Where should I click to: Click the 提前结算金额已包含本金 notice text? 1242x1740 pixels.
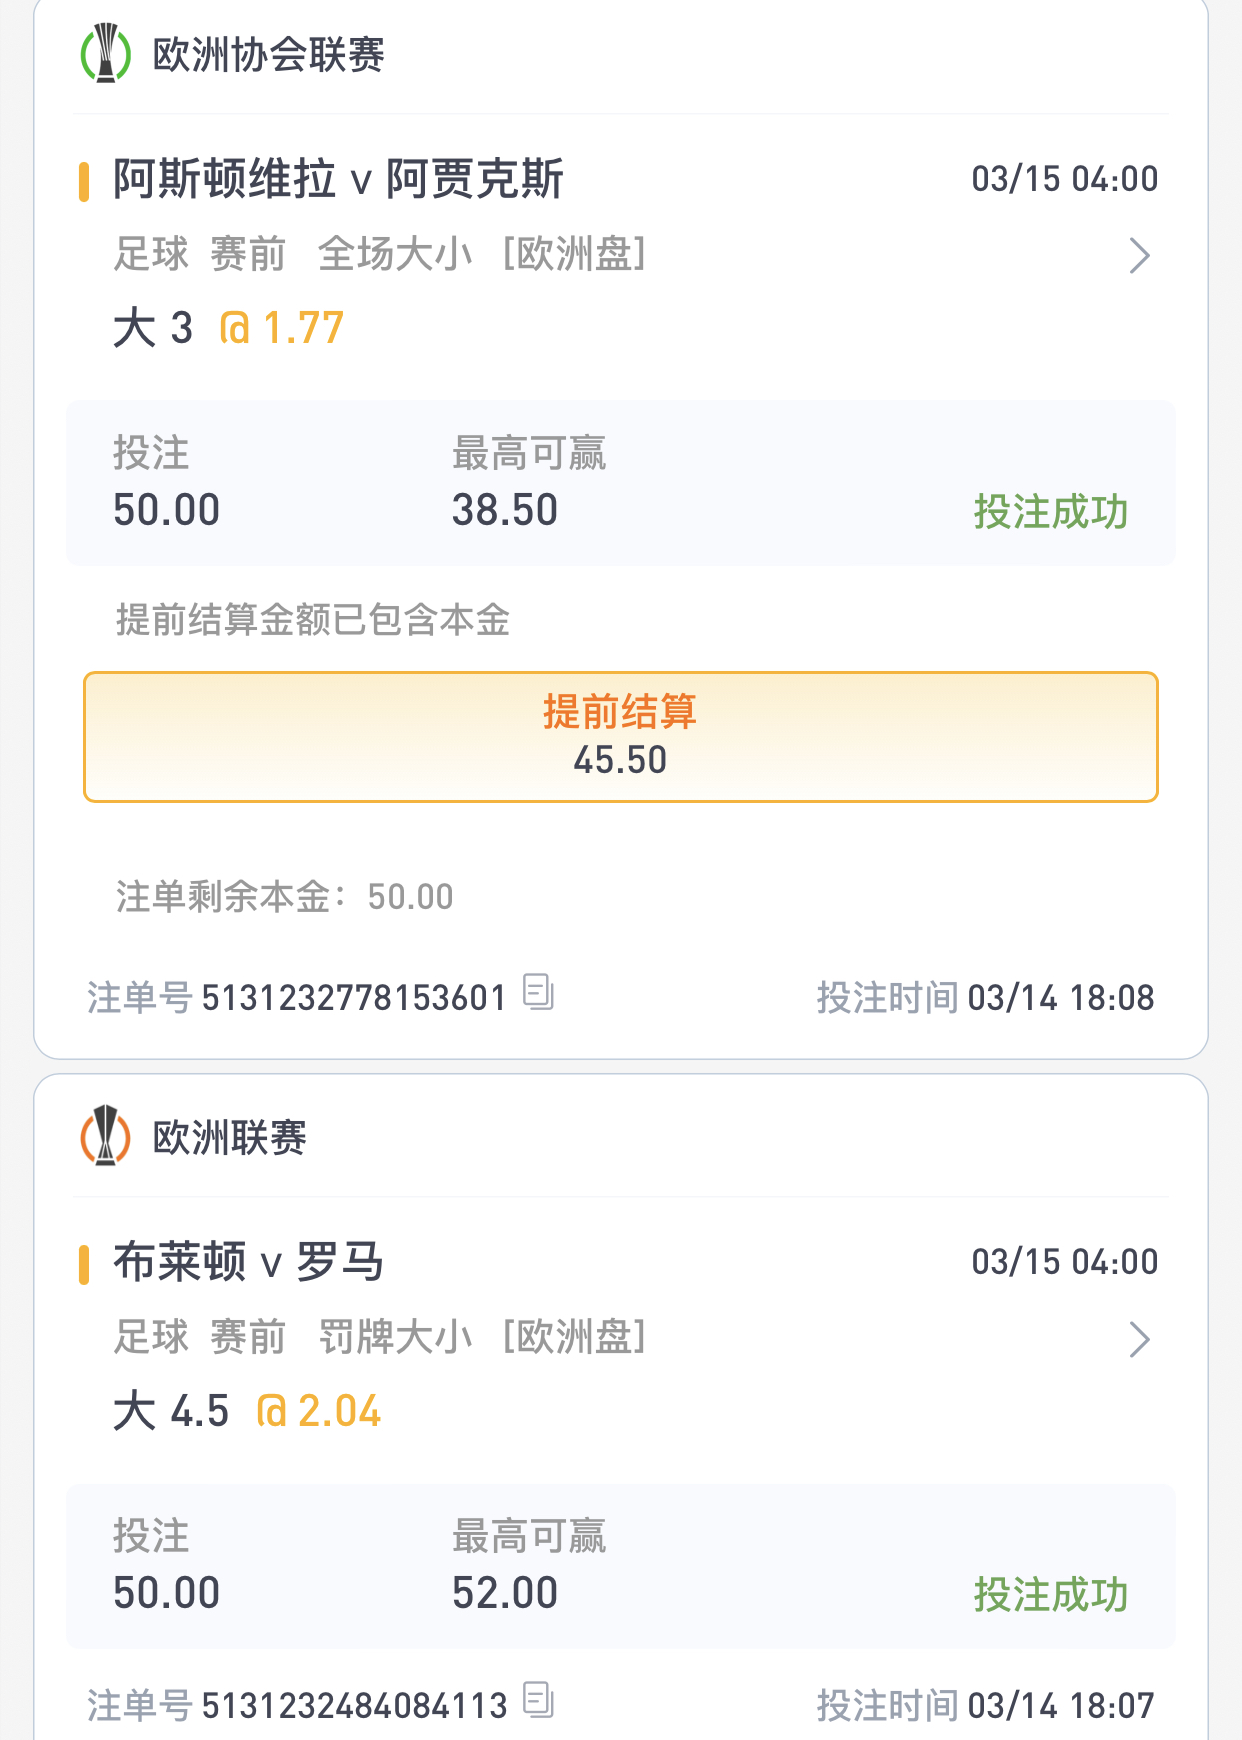point(313,621)
